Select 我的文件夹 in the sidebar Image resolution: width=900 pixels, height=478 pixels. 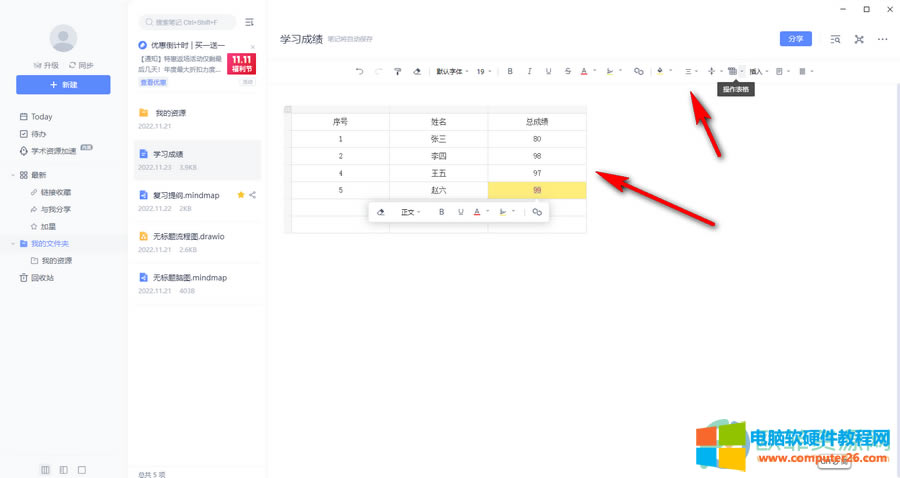tap(44, 244)
